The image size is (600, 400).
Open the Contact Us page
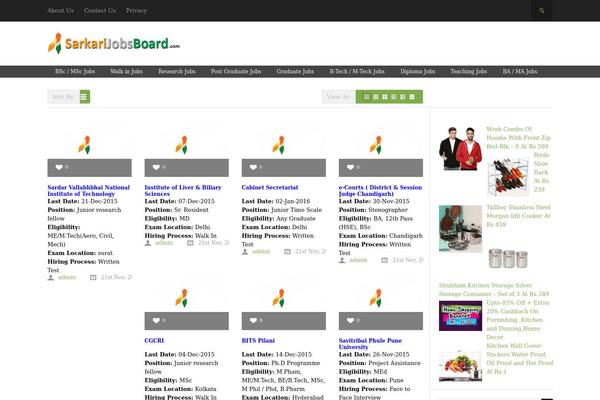tap(100, 11)
